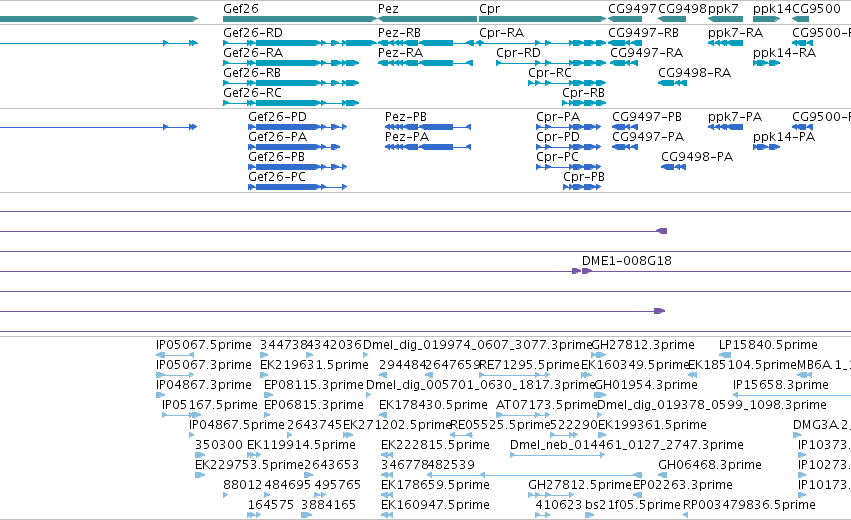Select the Cpr gene label
Screen dimensions: 851x520
490,9
